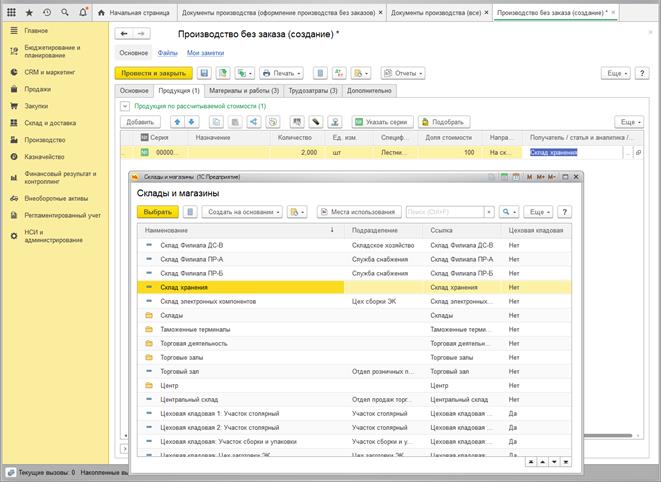The image size is (661, 482).
Task: Open the 'Трудозатраты (3)' tab
Action: (312, 90)
